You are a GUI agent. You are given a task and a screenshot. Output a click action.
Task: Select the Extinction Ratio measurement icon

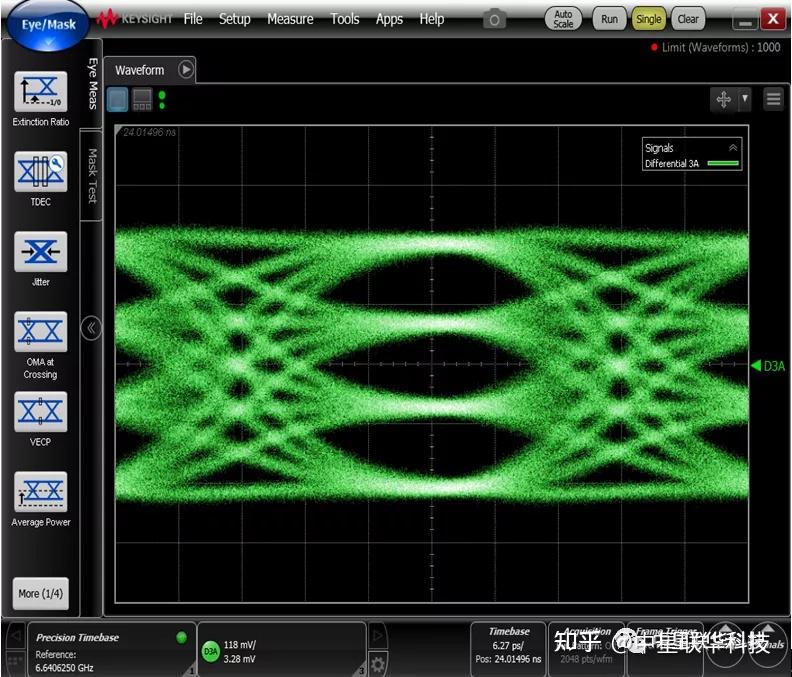pyautogui.click(x=41, y=92)
